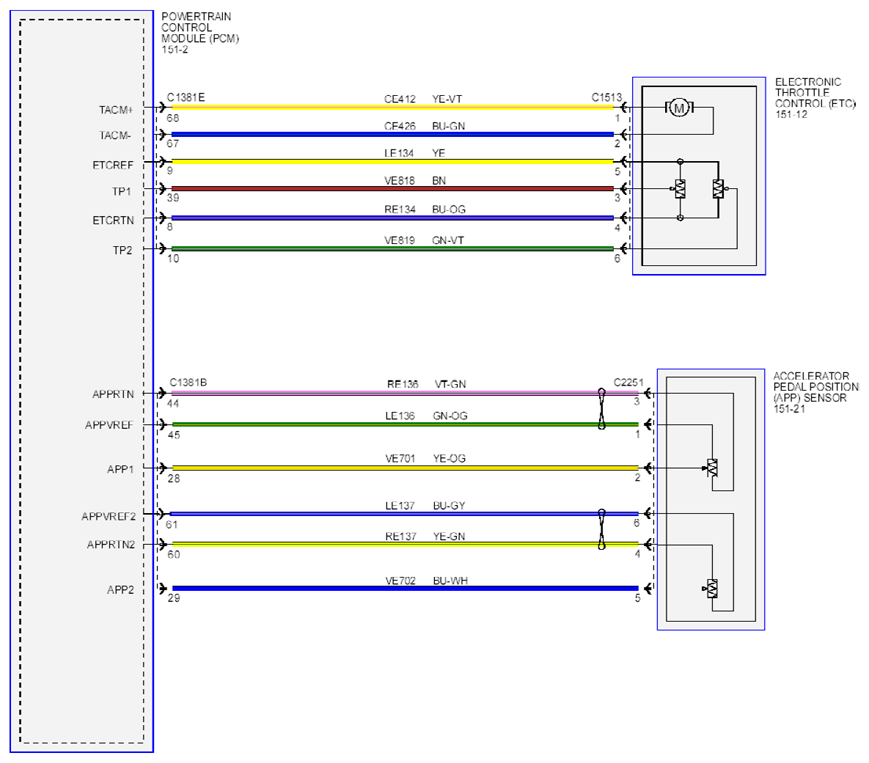Click the BU-GY wire color code

[x=449, y=506]
